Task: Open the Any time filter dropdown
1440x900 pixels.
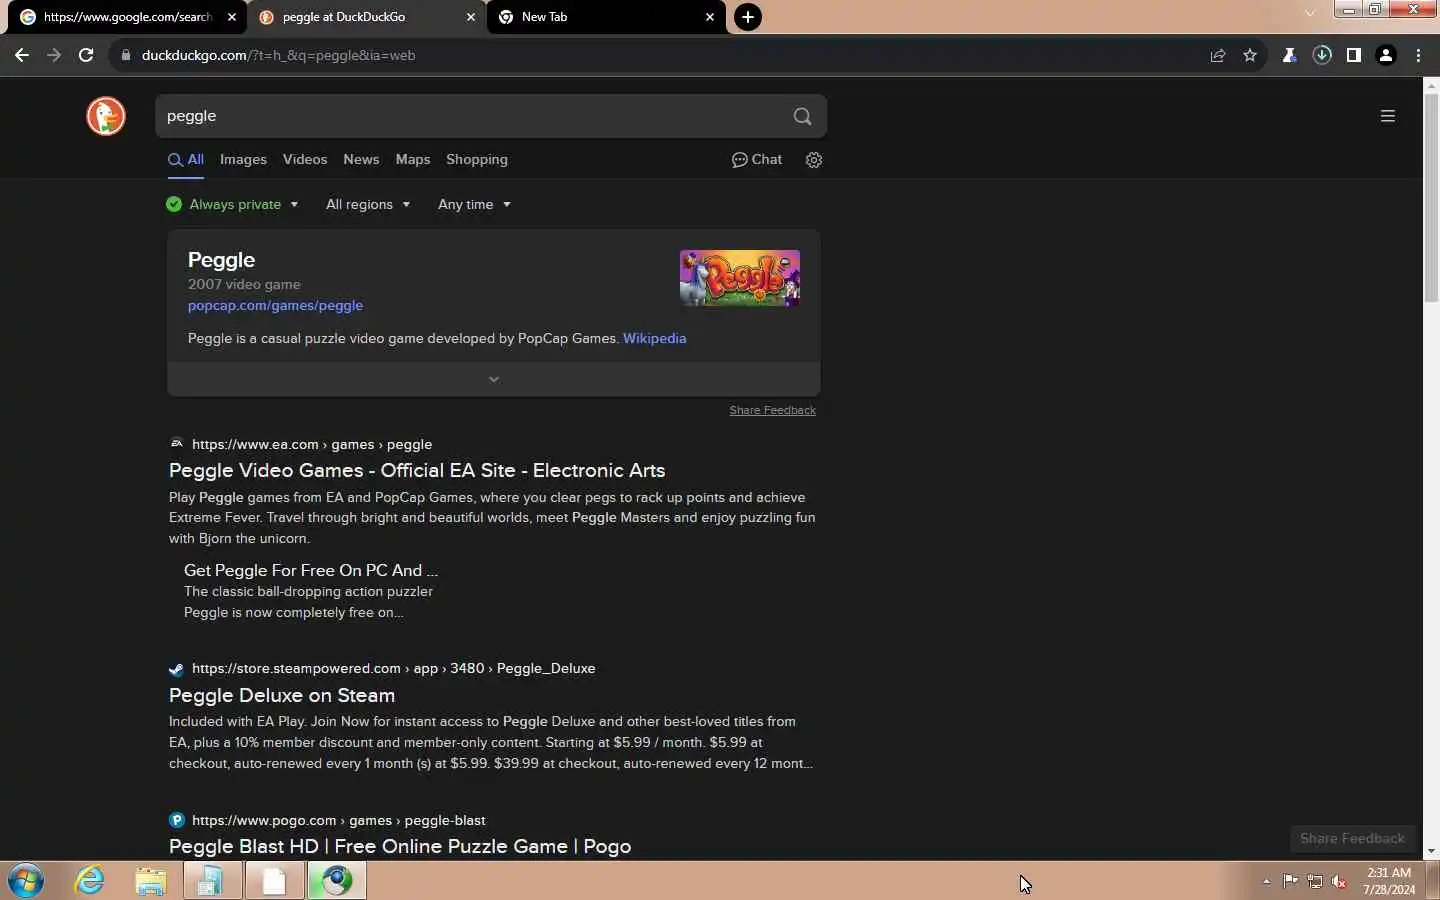Action: pos(474,204)
